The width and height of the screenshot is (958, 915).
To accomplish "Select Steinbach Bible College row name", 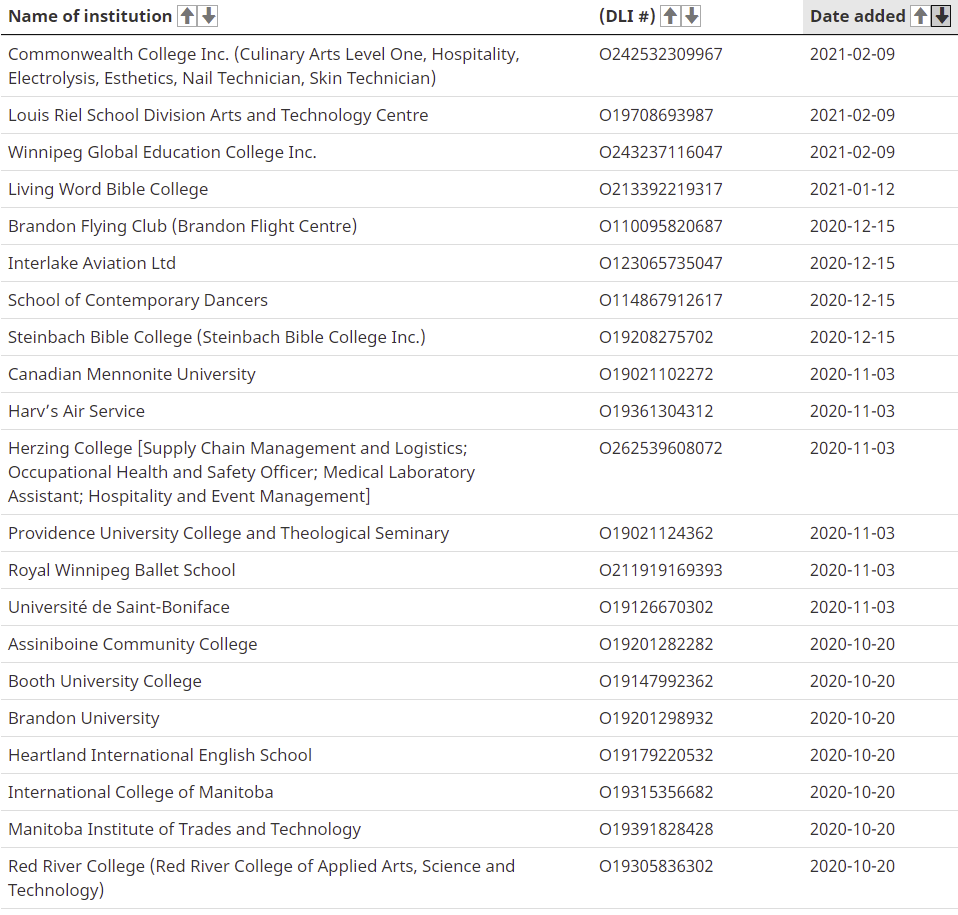I will pyautogui.click(x=216, y=337).
